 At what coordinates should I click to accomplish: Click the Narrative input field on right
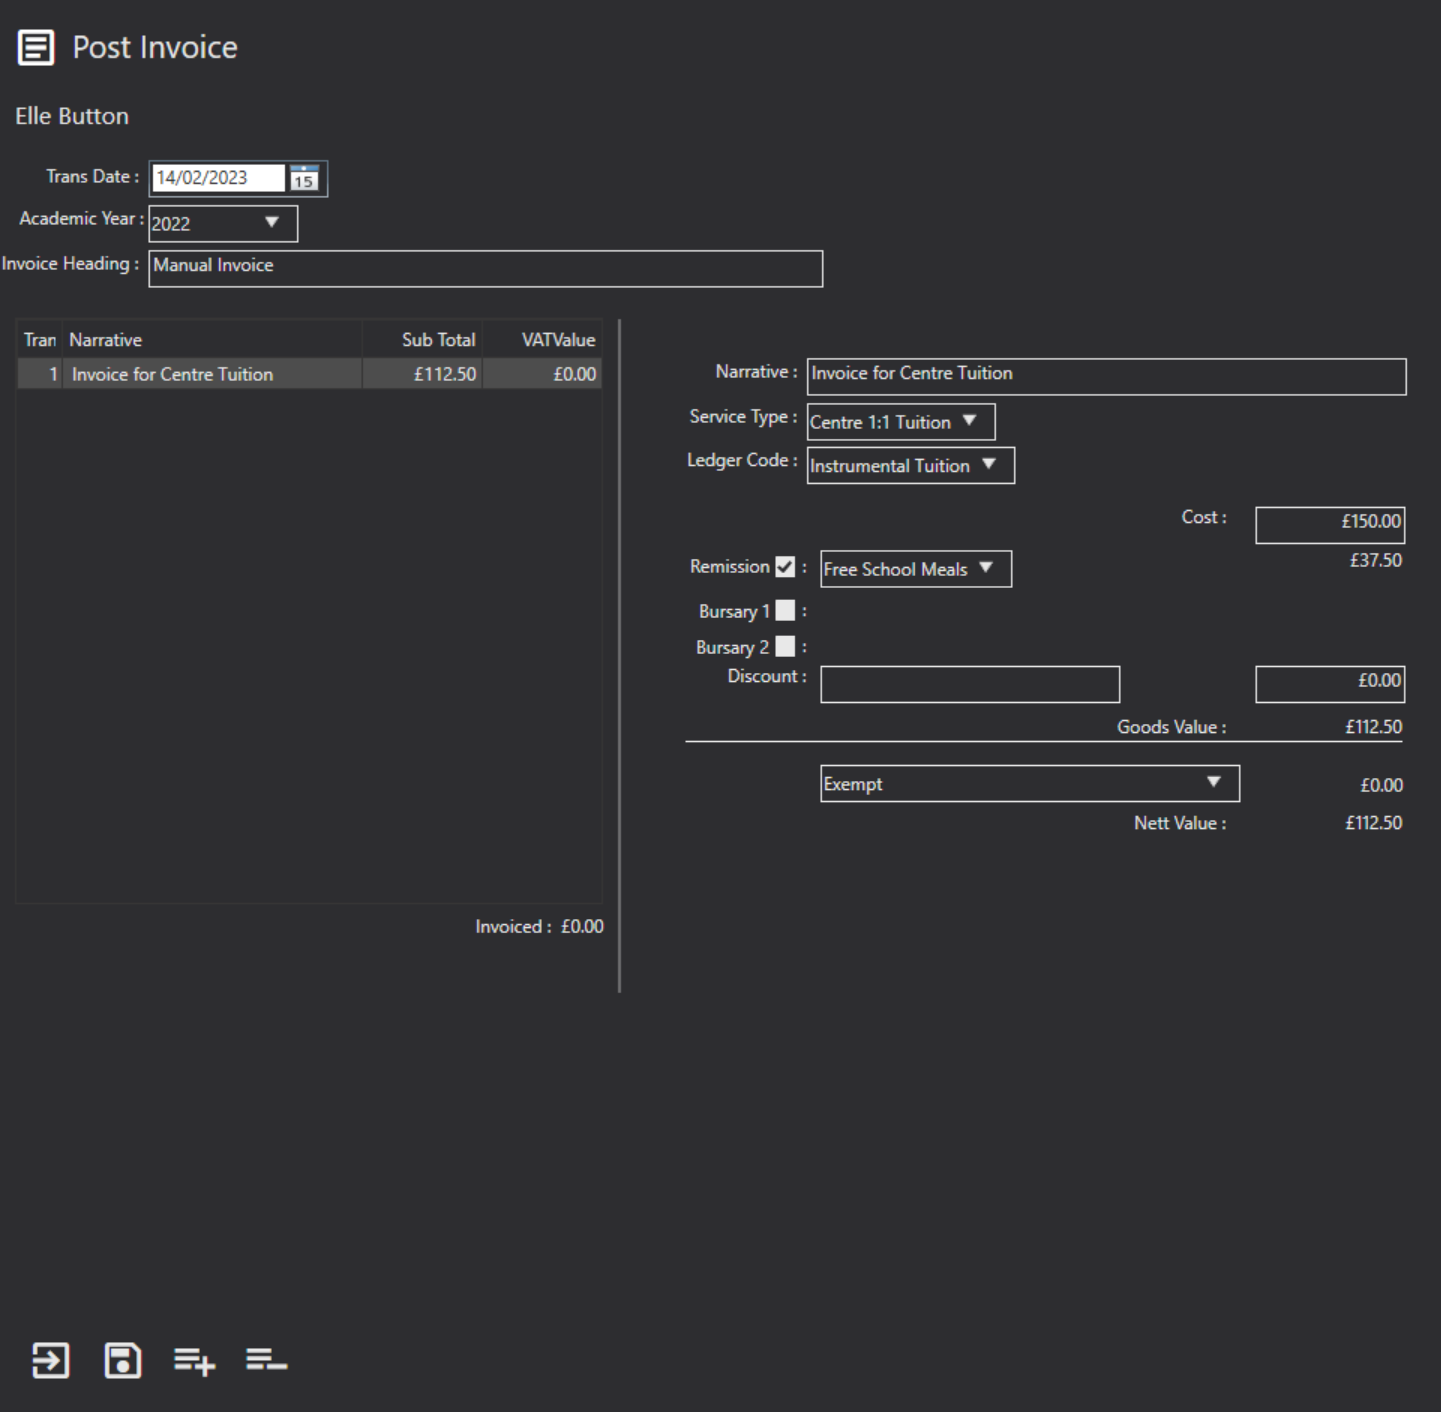click(1106, 376)
